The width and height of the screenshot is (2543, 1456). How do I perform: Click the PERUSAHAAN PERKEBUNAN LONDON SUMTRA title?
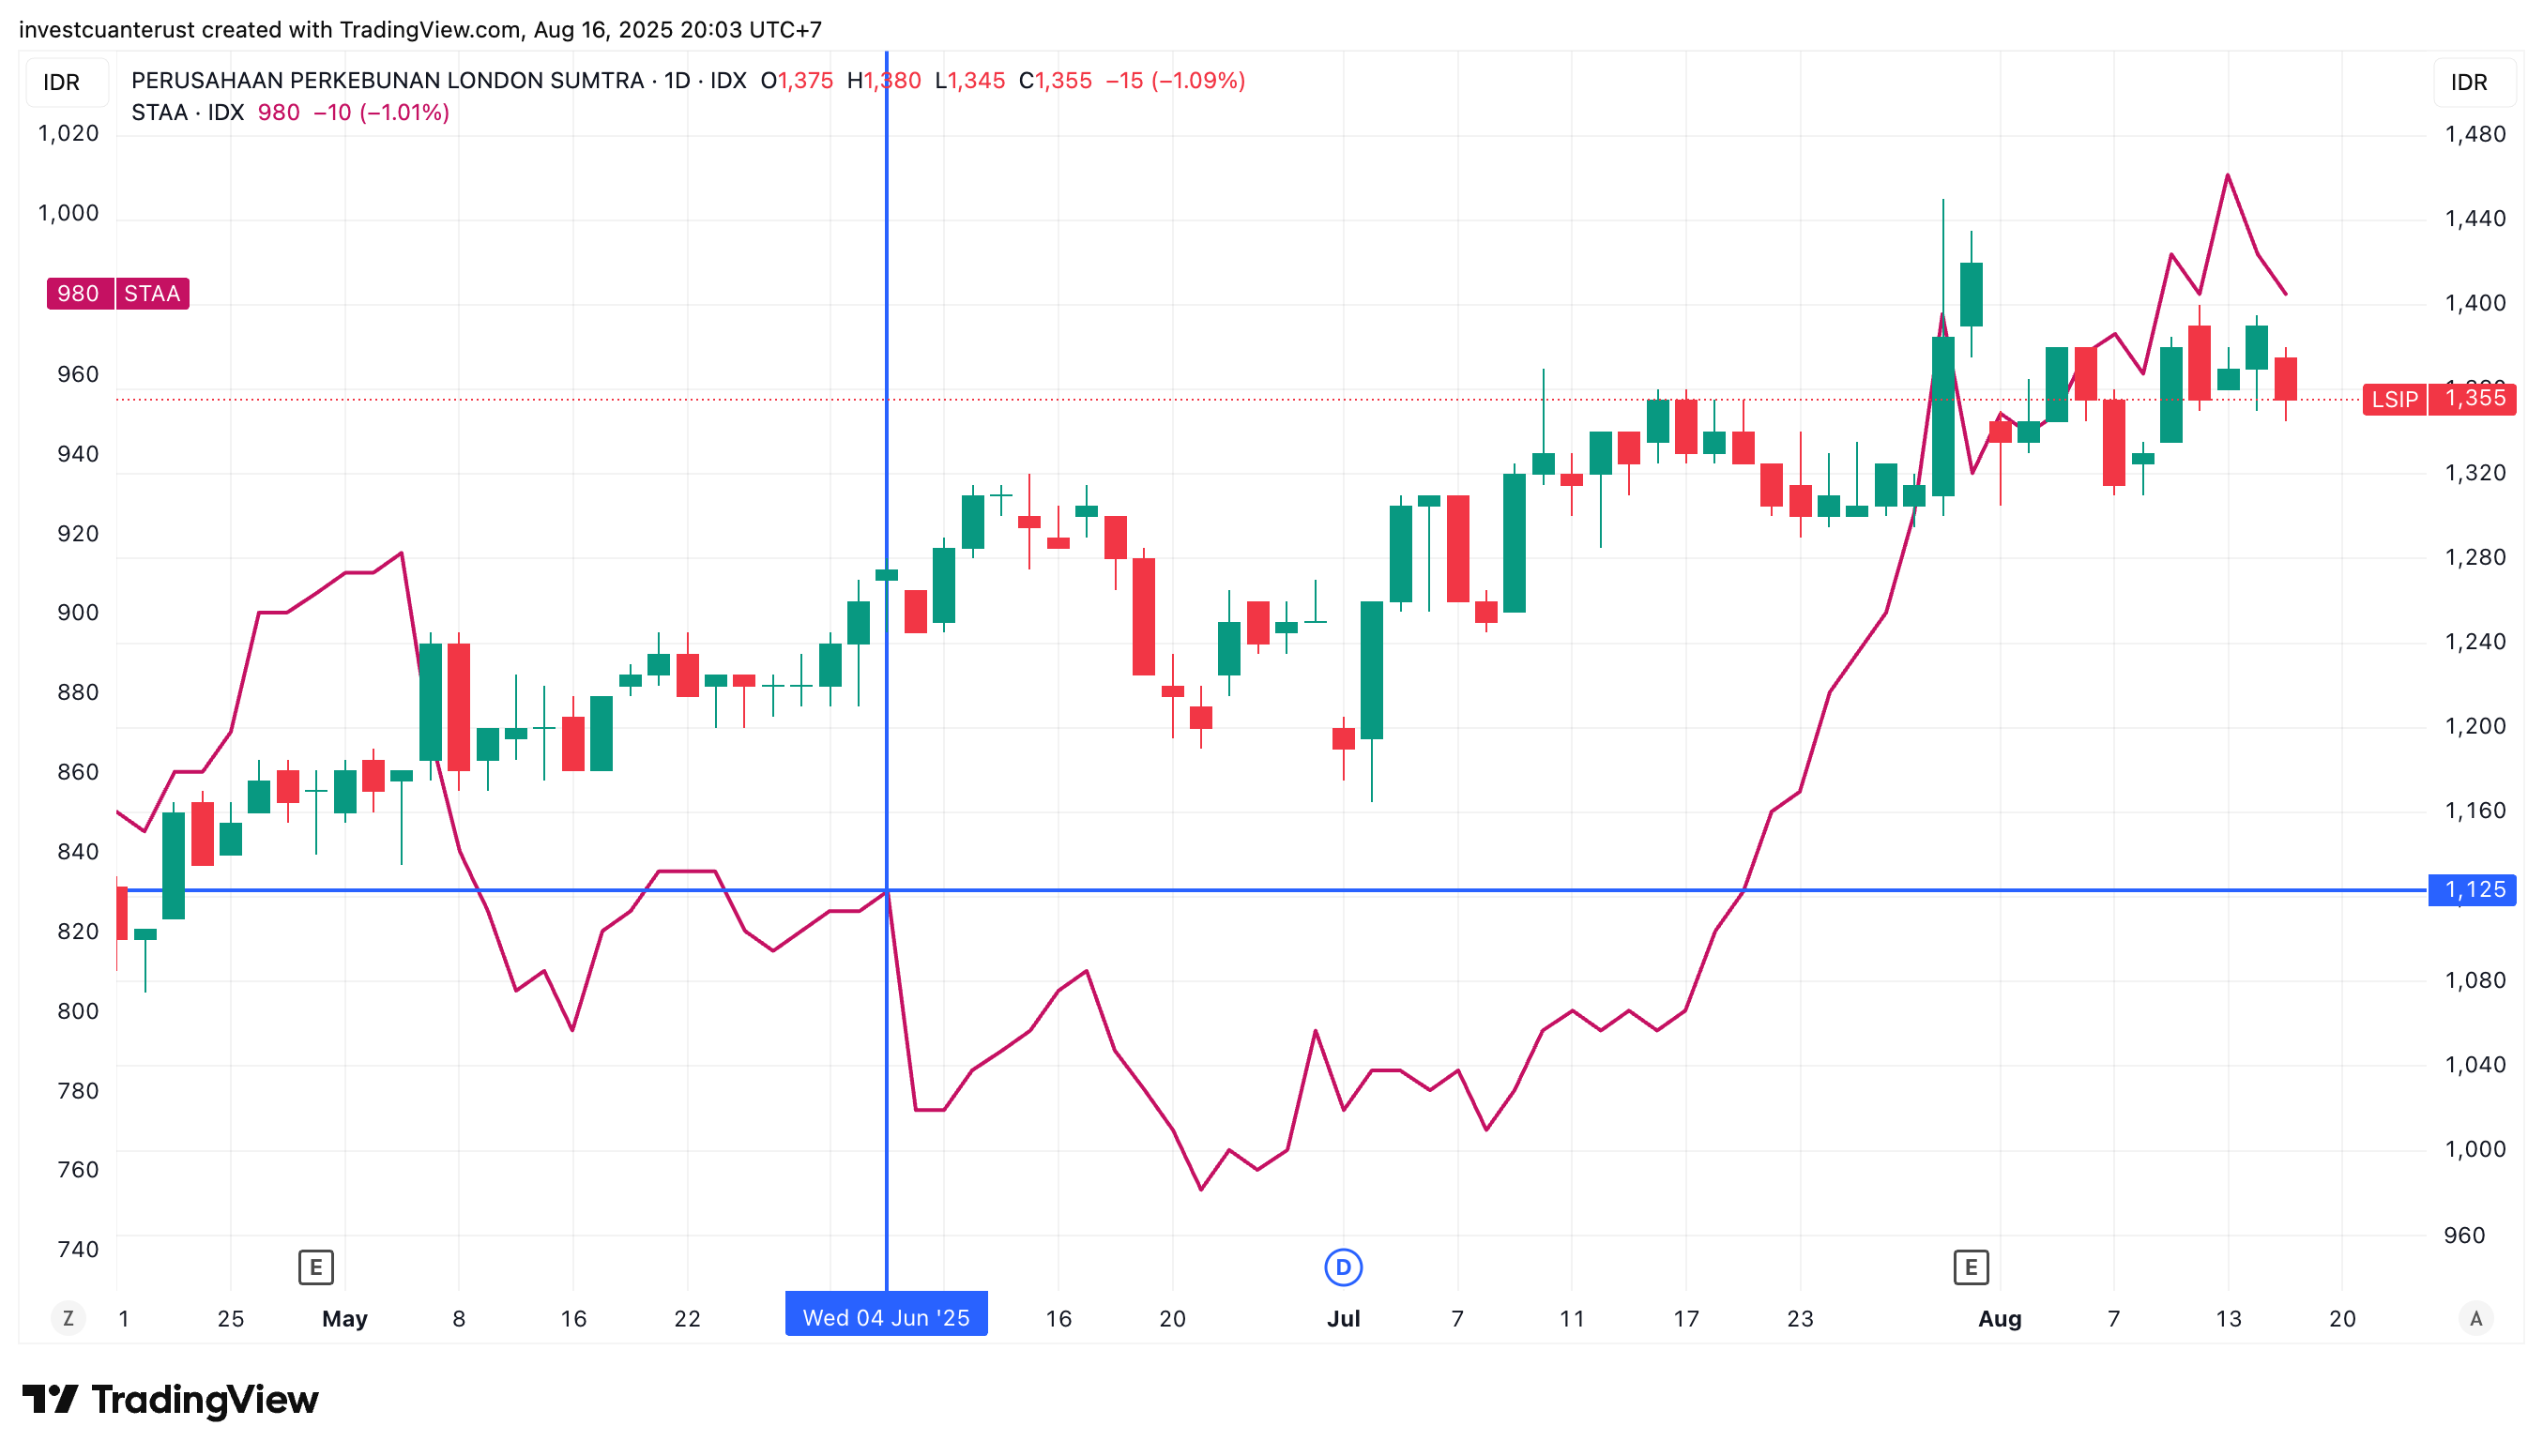[x=387, y=80]
